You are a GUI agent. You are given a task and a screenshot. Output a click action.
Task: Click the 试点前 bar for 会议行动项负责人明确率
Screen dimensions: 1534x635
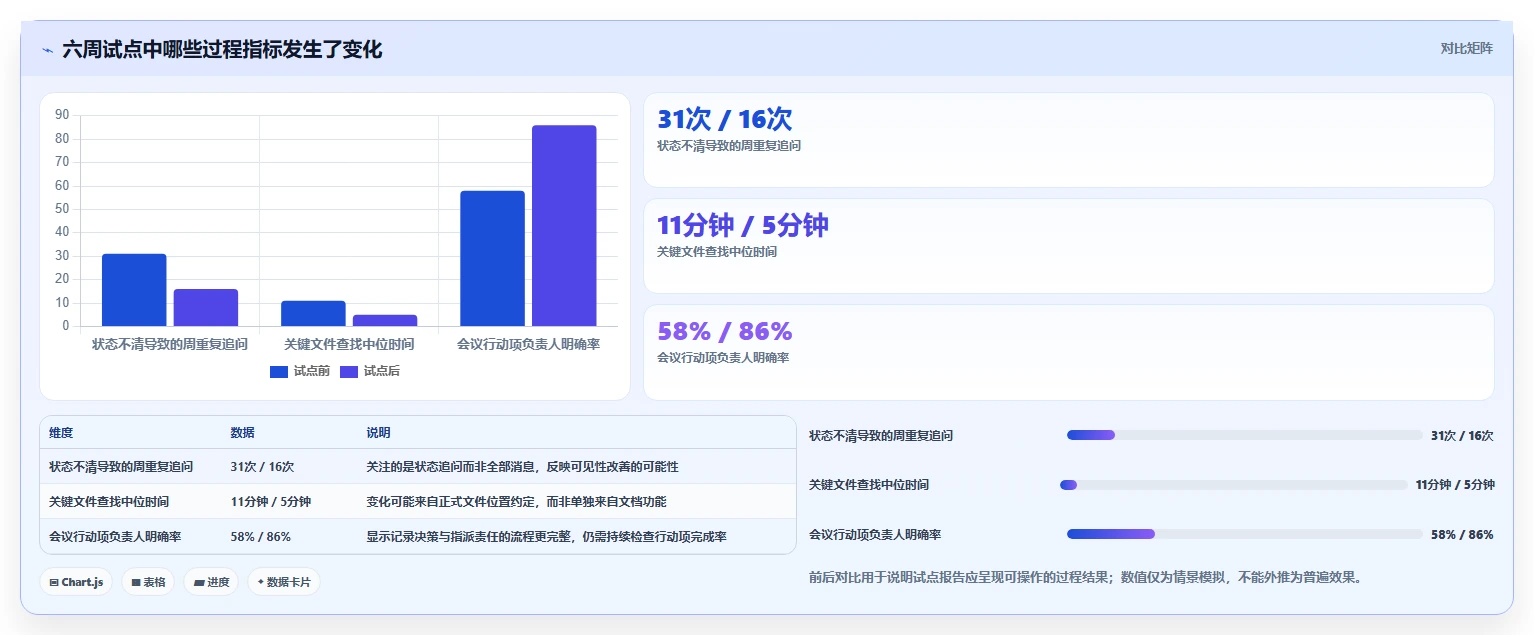pos(492,258)
